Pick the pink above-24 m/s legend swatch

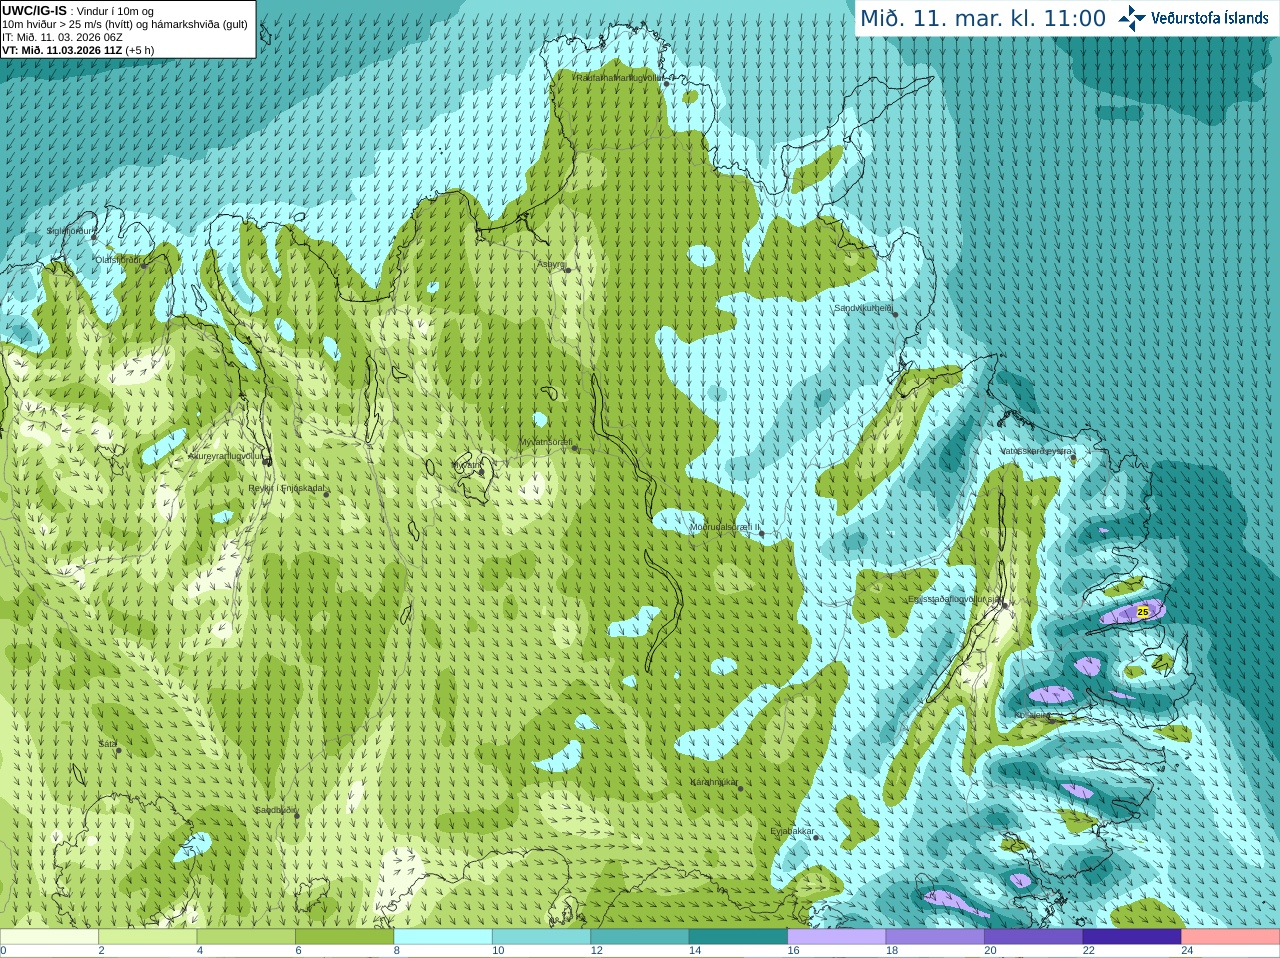pyautogui.click(x=1231, y=937)
